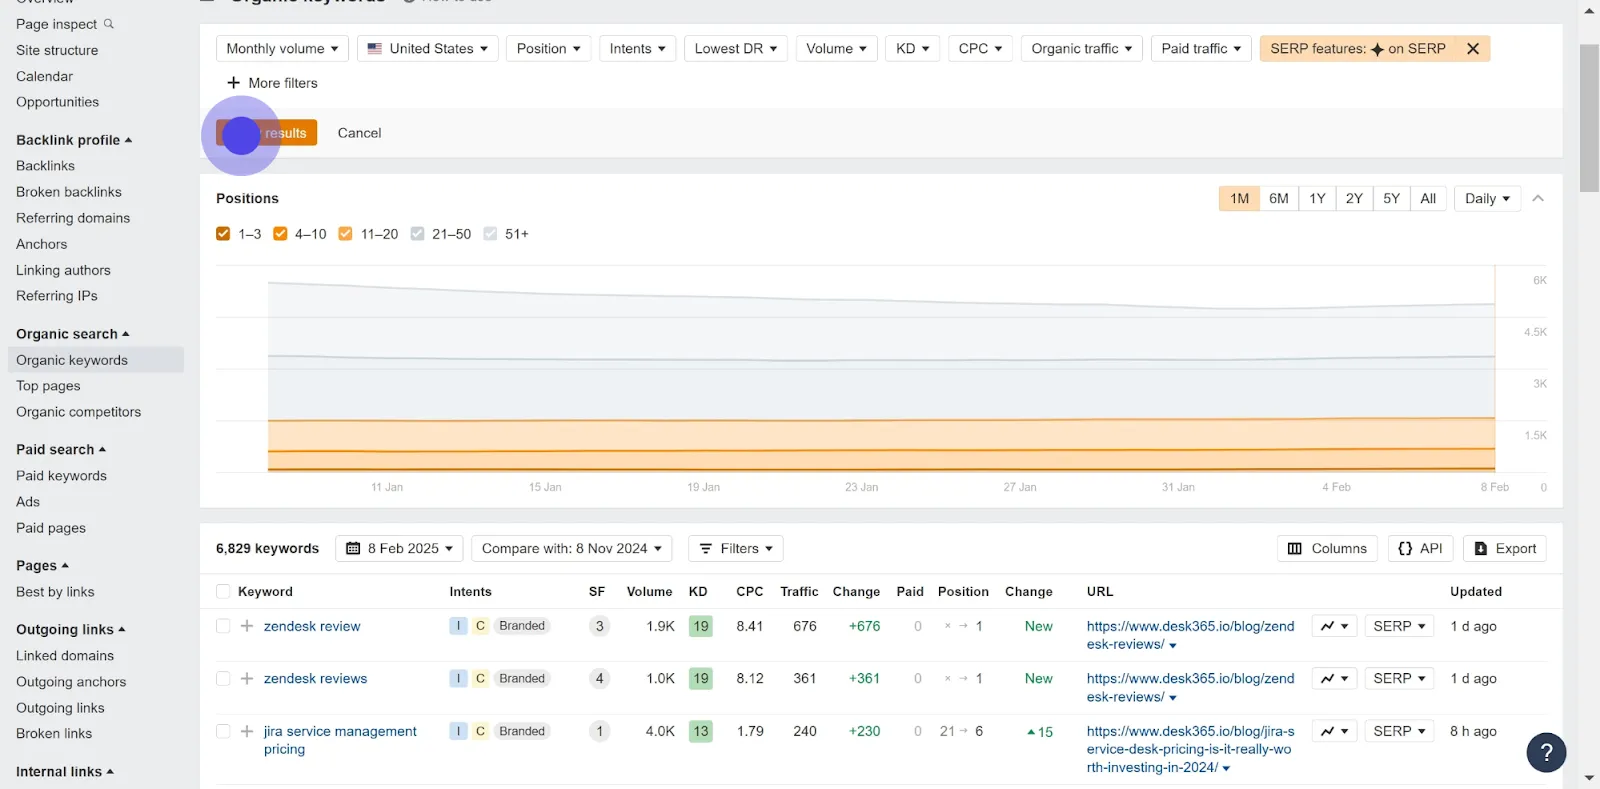The image size is (1600, 789).
Task: Open the Monthly volume dropdown
Action: pyautogui.click(x=282, y=48)
